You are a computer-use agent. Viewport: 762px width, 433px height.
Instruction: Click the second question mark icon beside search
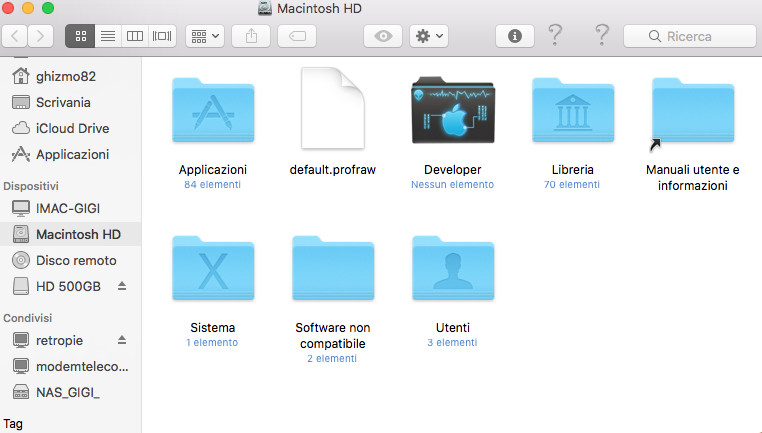pyautogui.click(x=602, y=35)
